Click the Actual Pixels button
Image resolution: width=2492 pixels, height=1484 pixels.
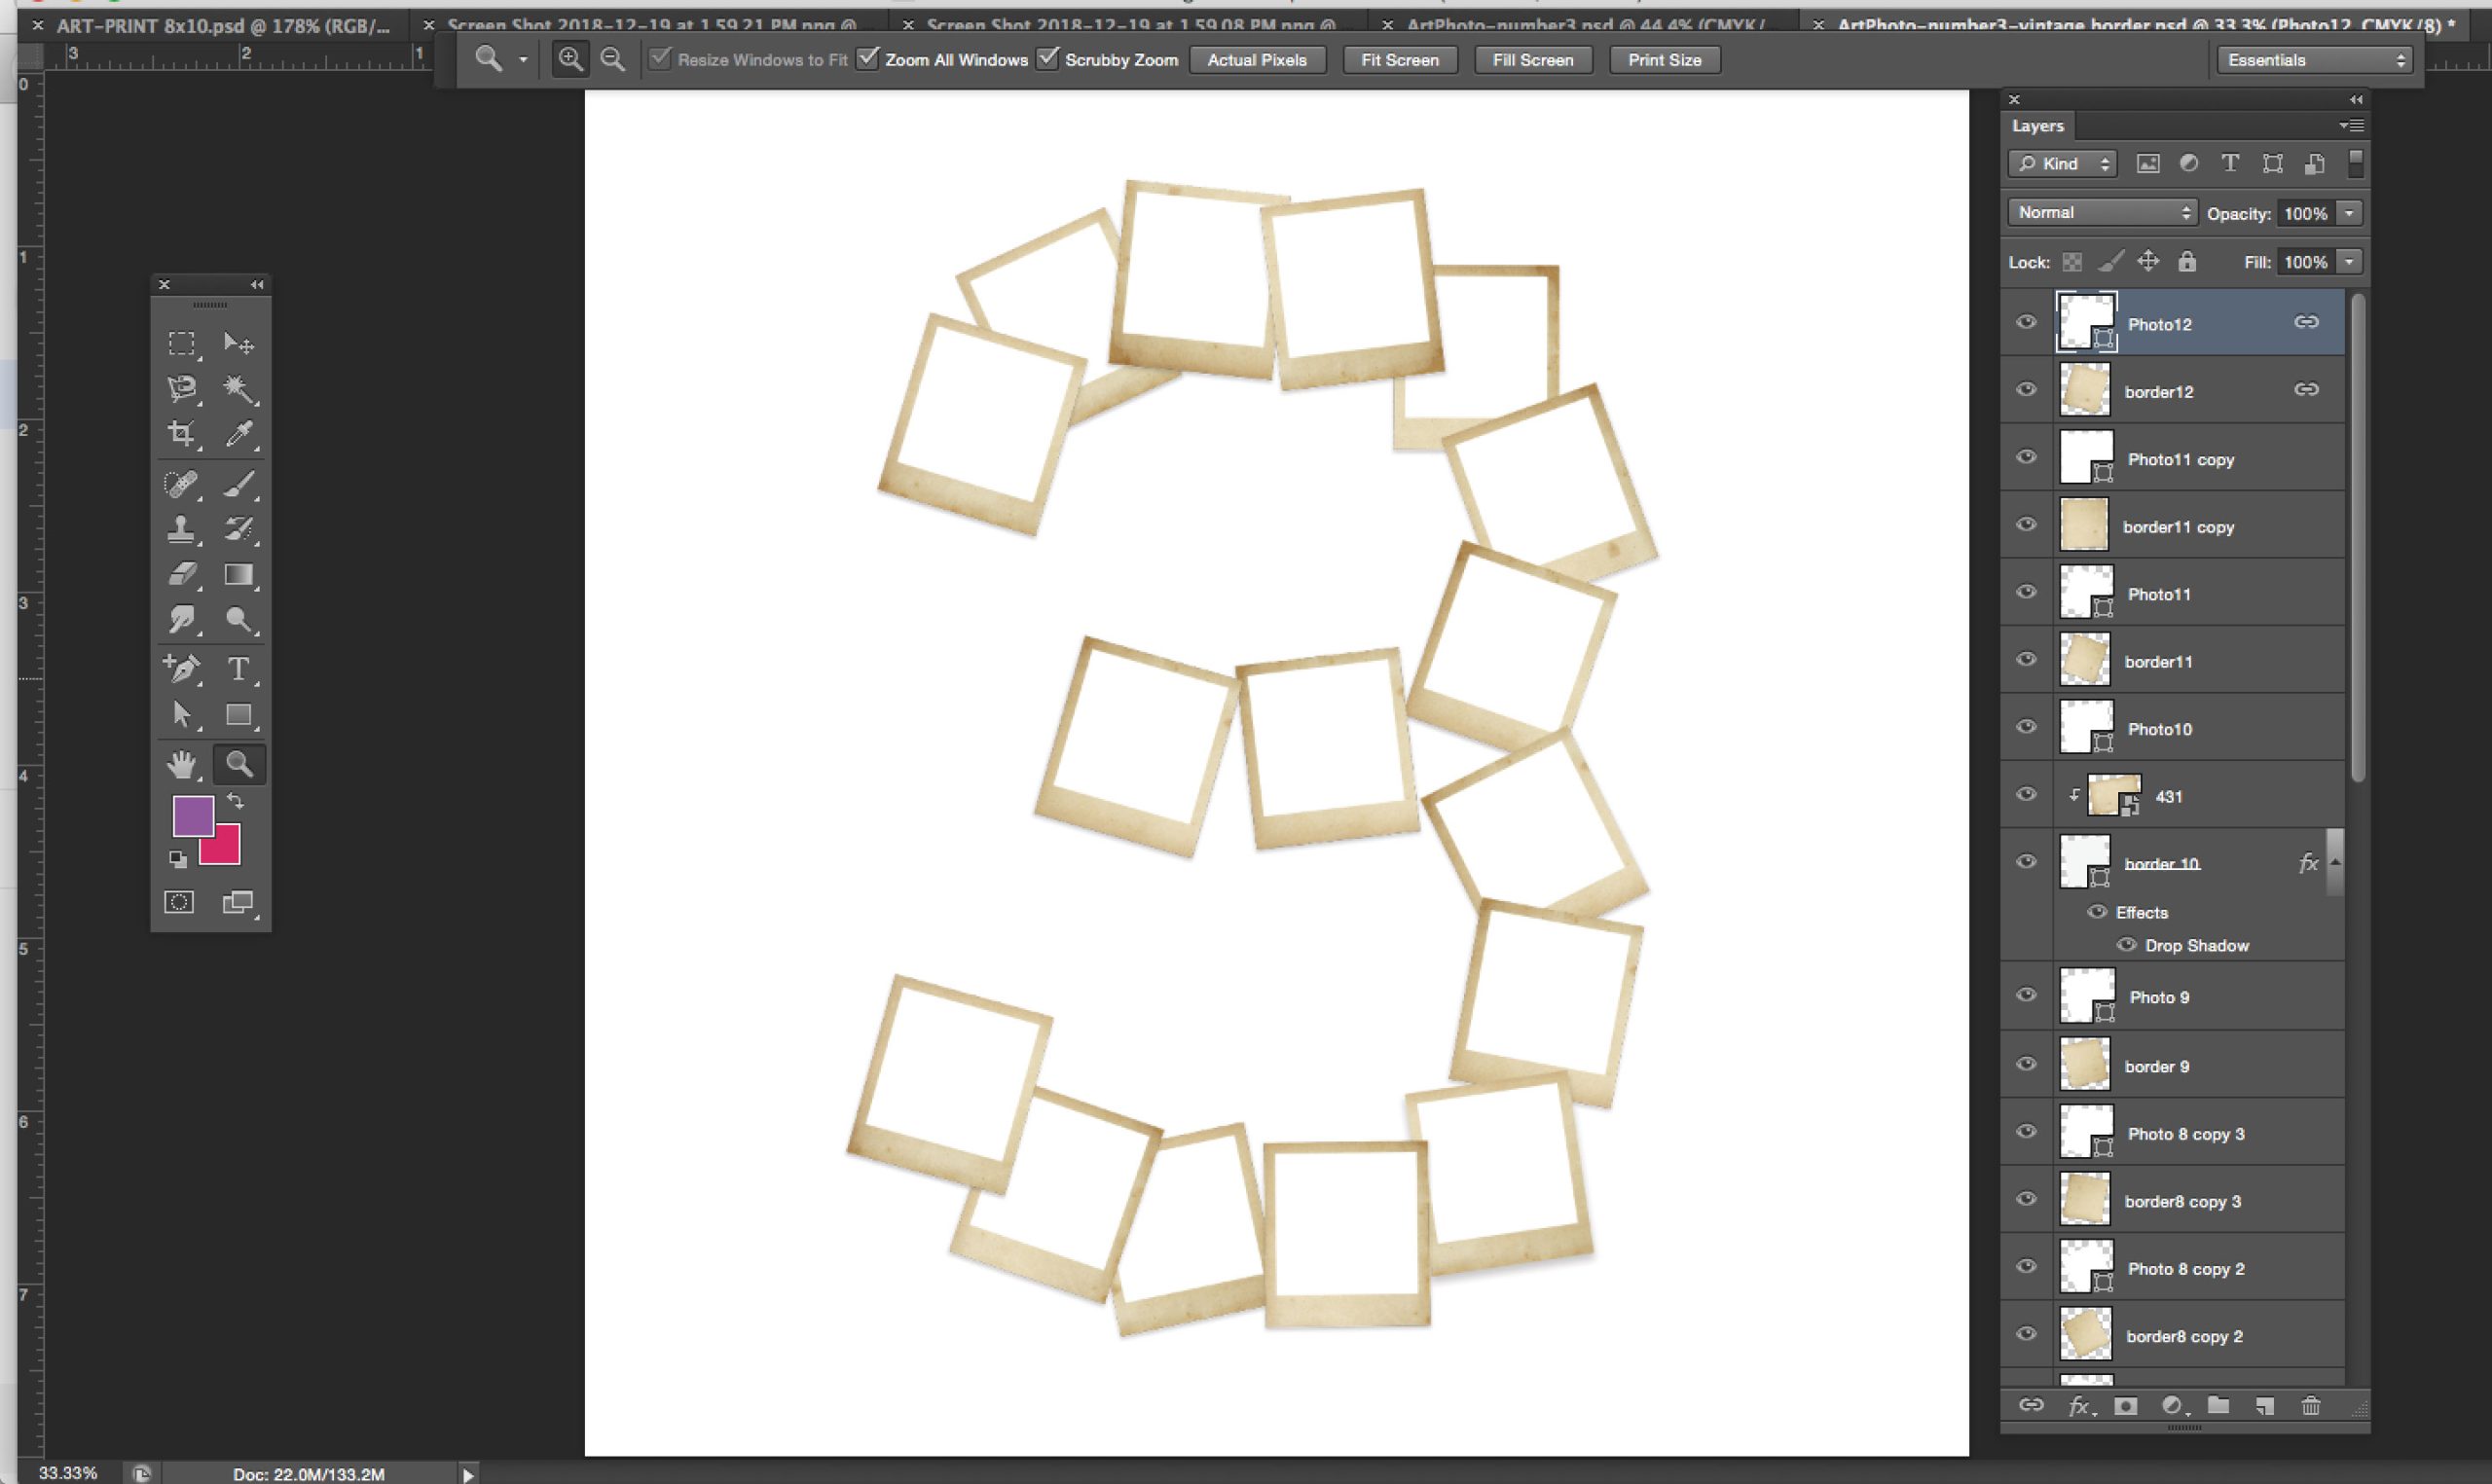point(1256,60)
